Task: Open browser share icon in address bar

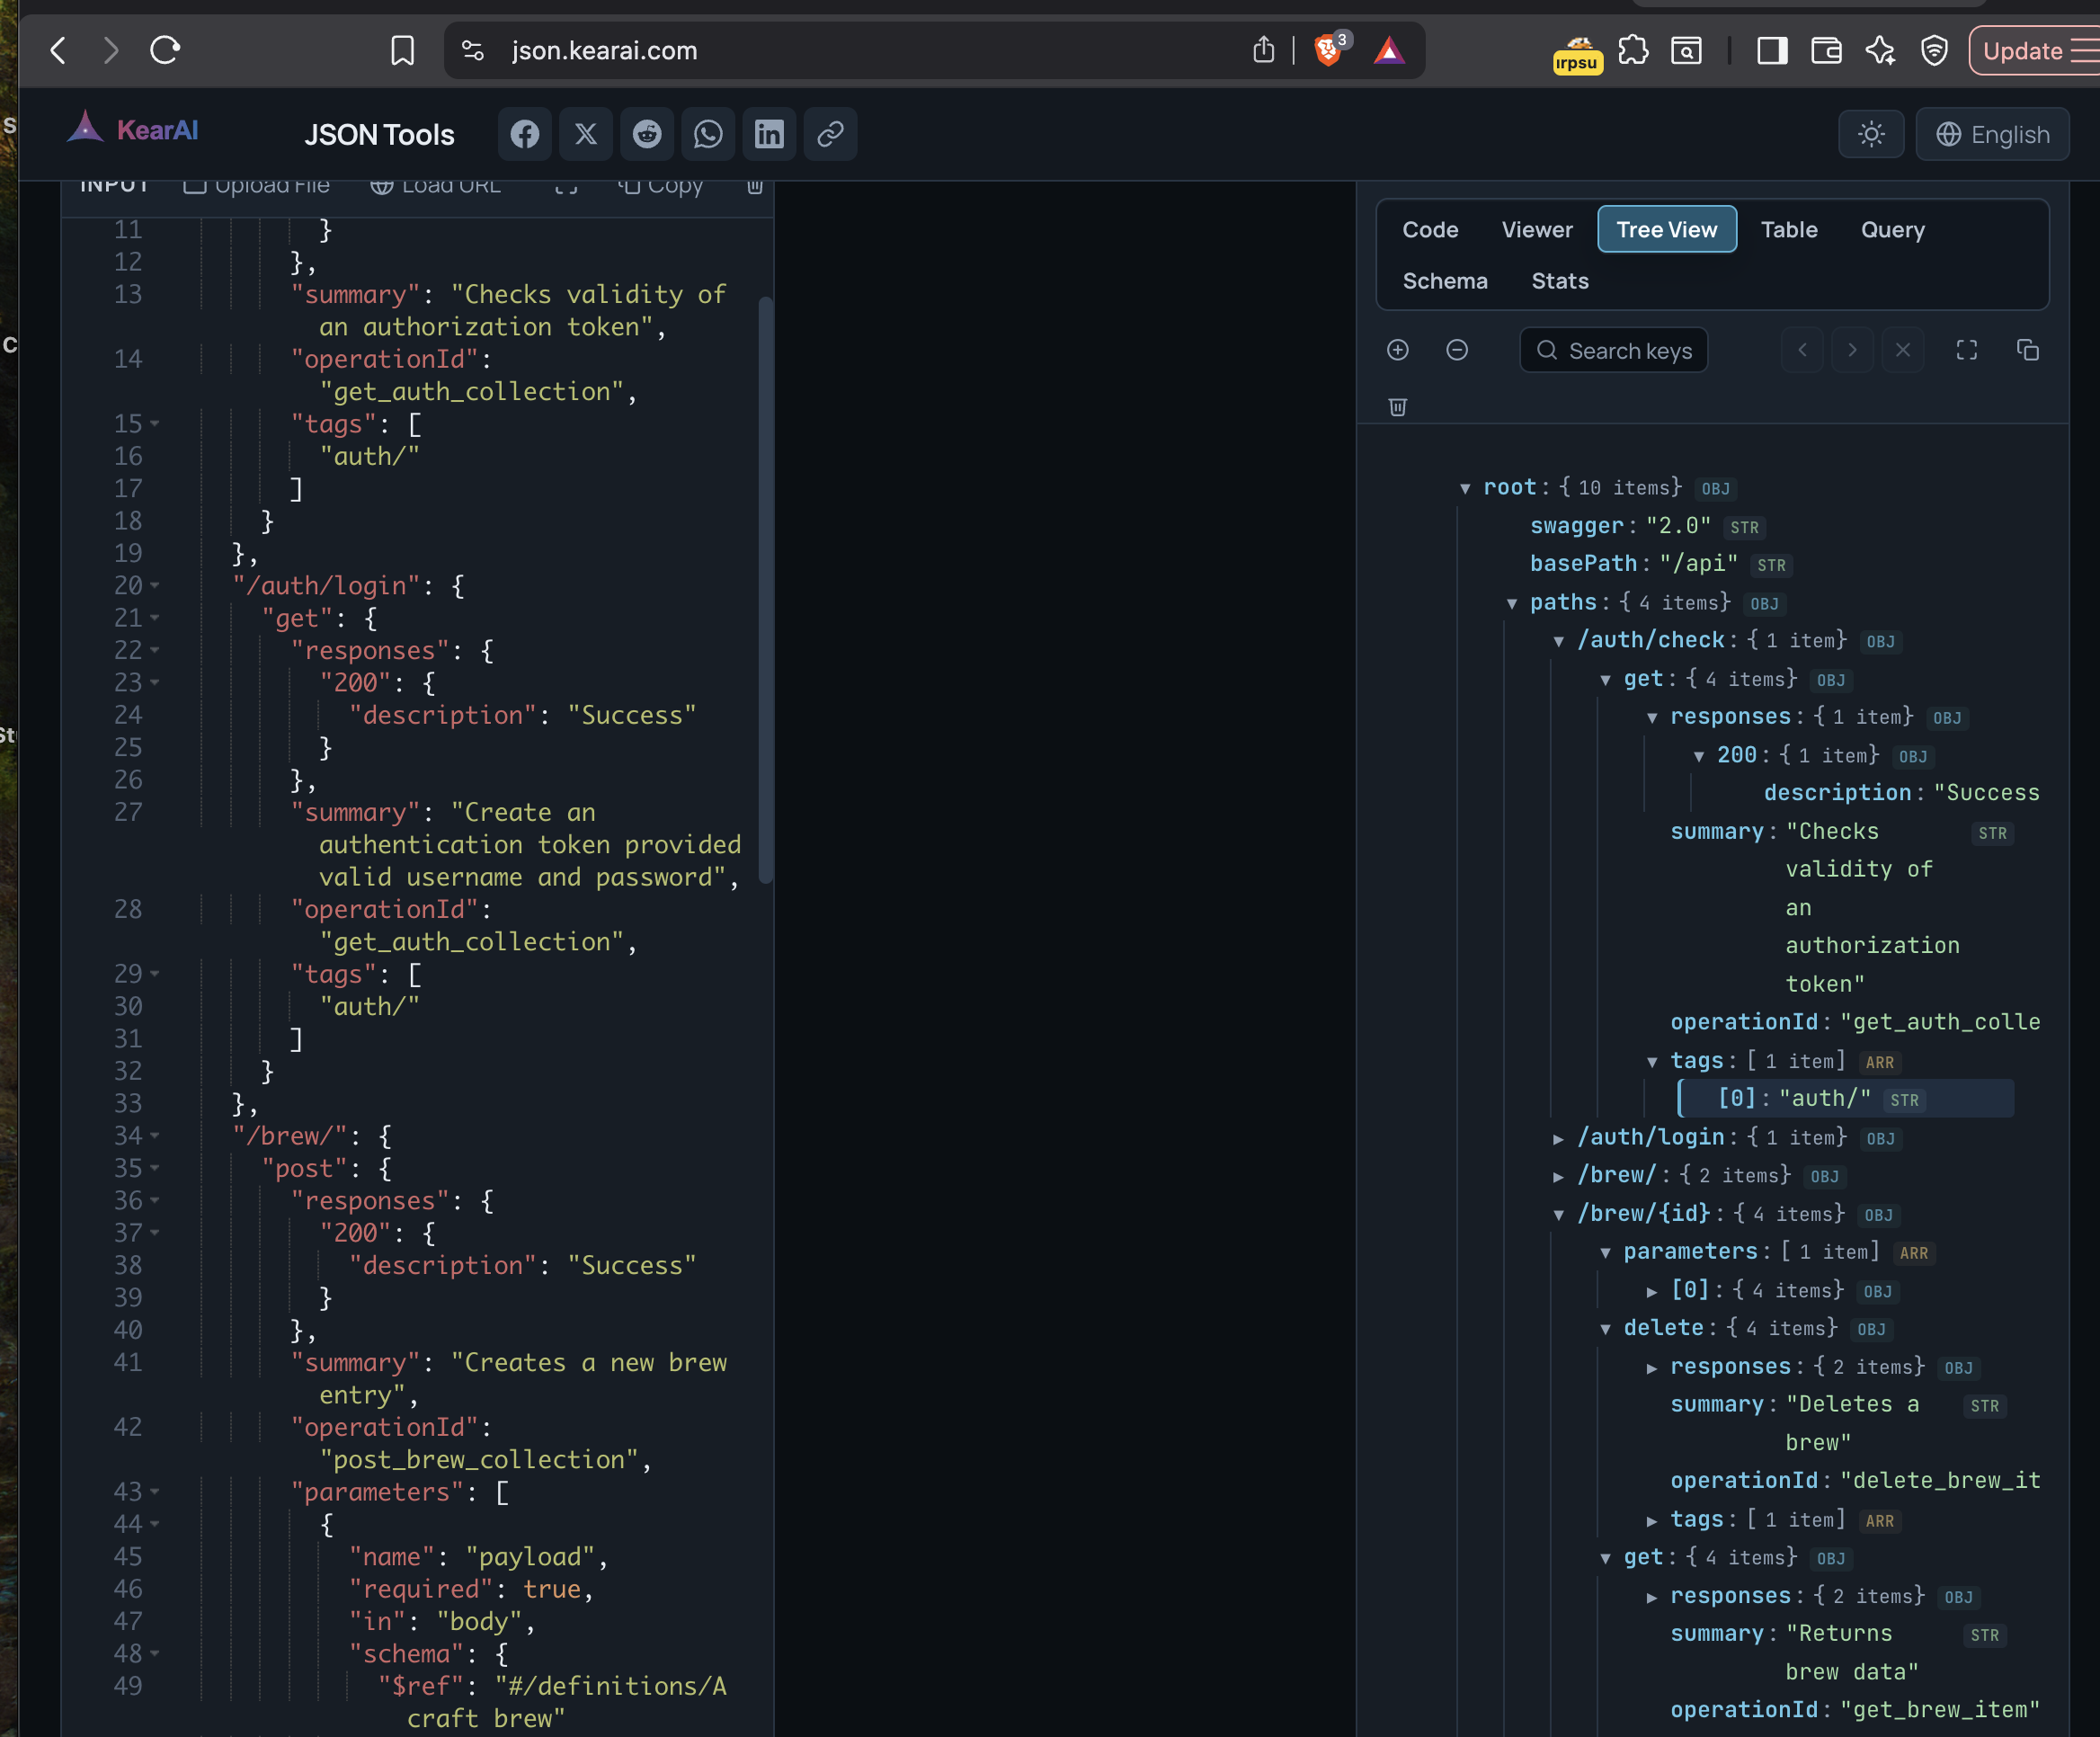Action: point(1263,50)
